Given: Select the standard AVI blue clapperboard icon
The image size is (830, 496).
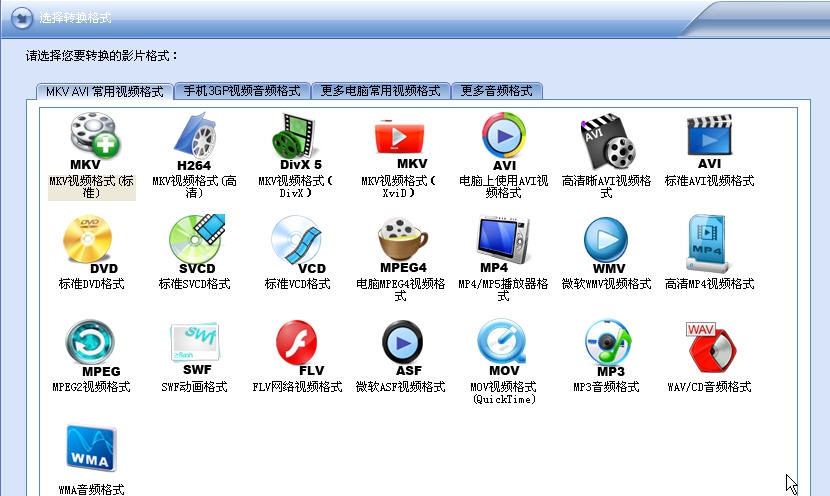Looking at the screenshot, I should [x=709, y=141].
